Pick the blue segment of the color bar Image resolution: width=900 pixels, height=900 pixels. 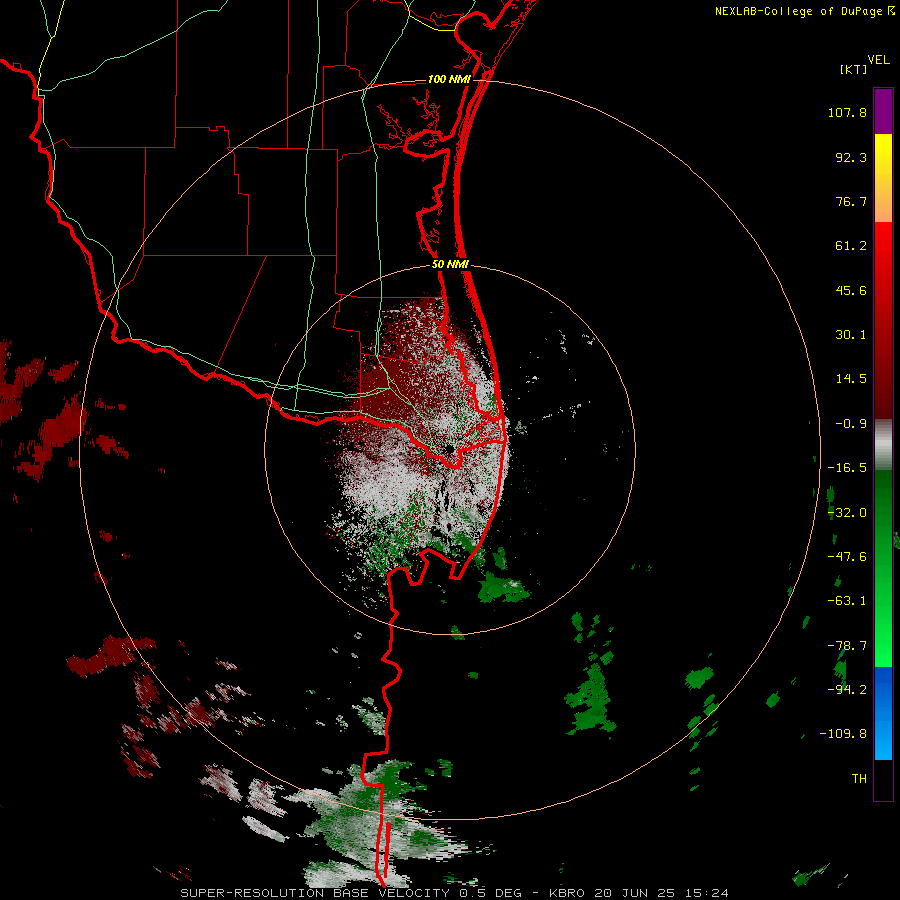(x=883, y=713)
